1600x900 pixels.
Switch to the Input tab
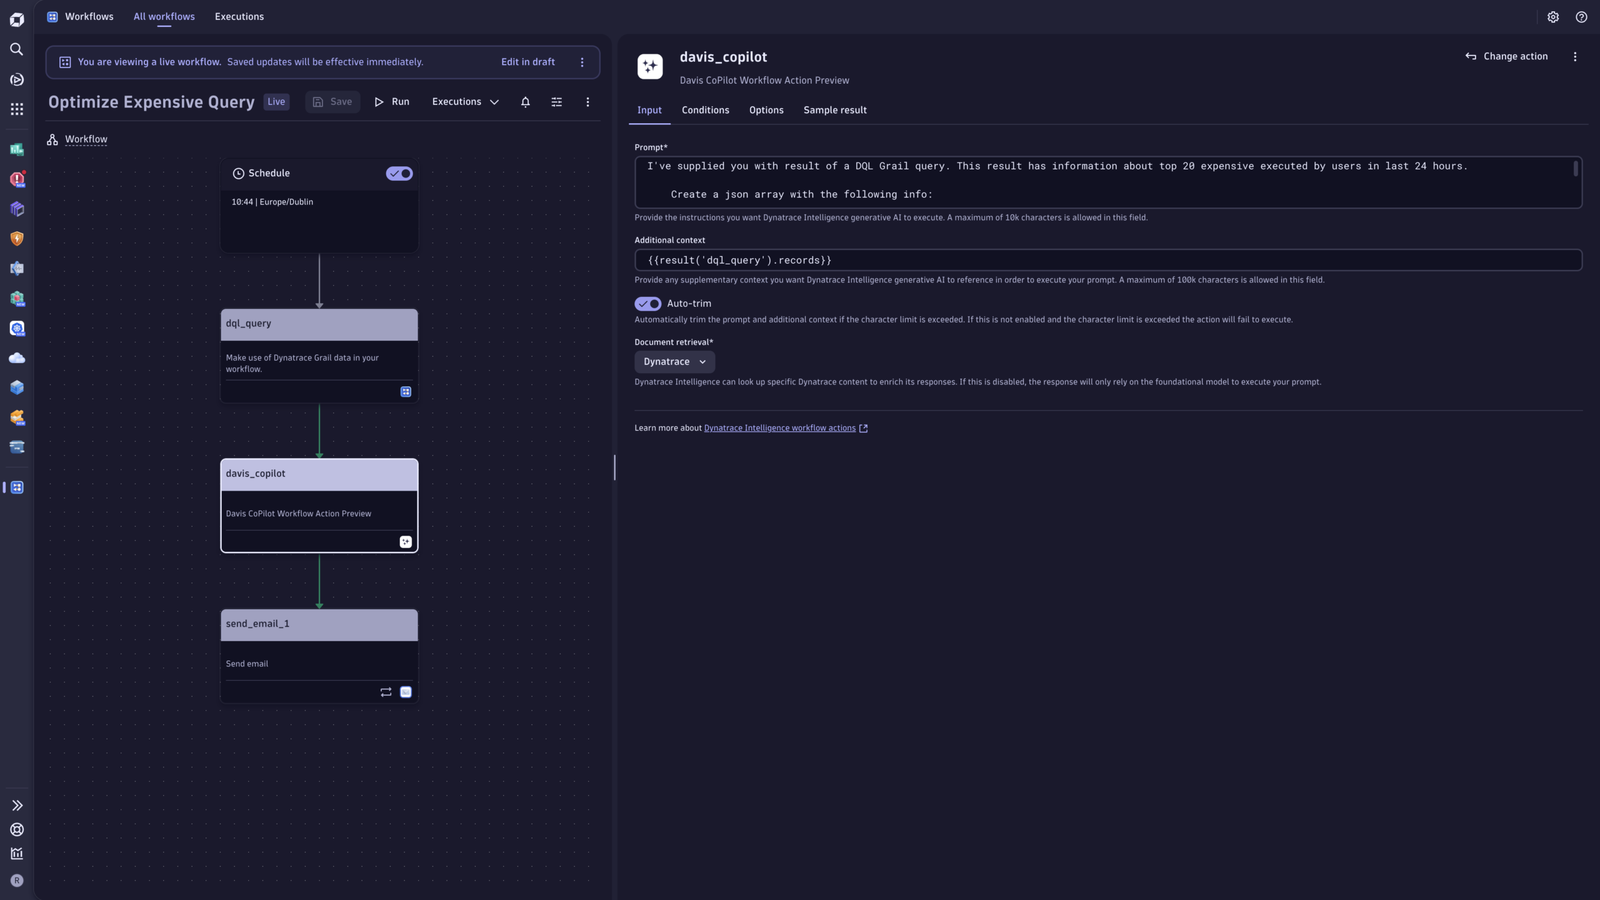coord(650,110)
